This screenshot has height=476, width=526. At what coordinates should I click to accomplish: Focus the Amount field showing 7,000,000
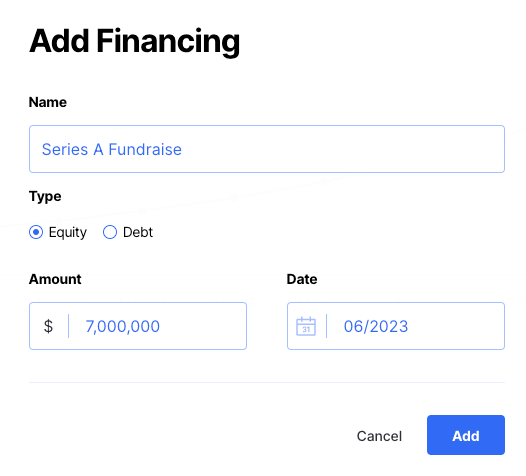(x=138, y=326)
